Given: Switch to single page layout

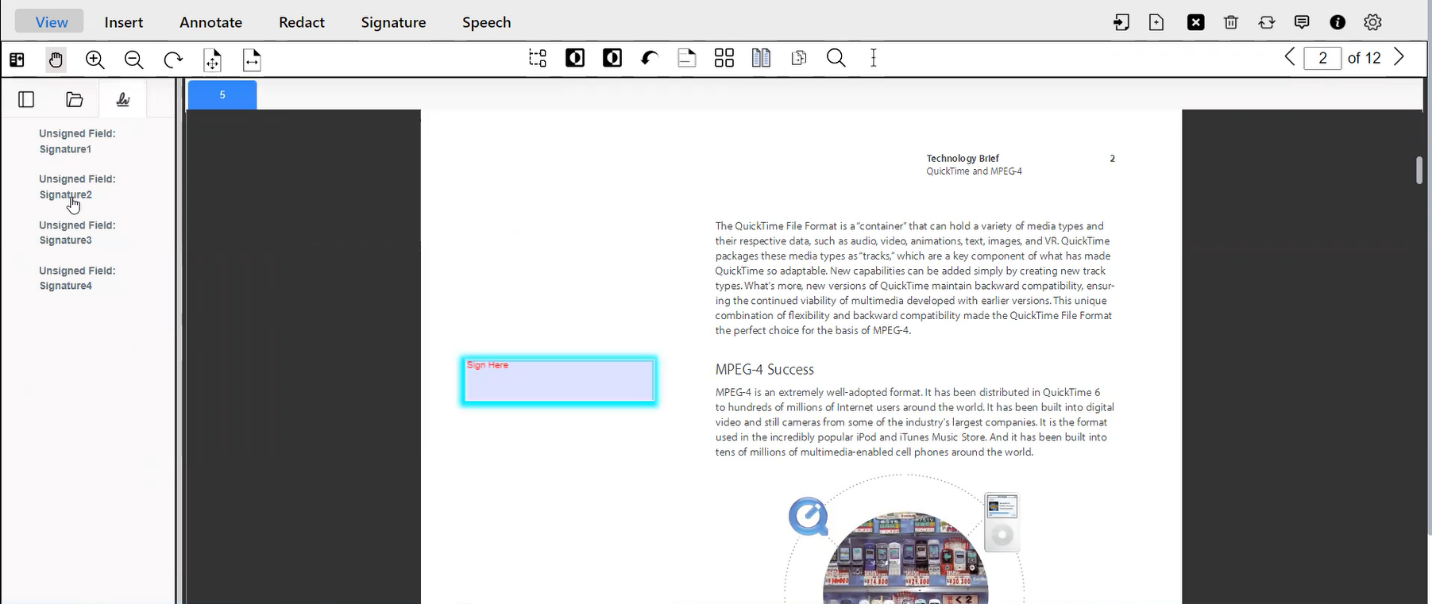Looking at the screenshot, I should (x=687, y=58).
